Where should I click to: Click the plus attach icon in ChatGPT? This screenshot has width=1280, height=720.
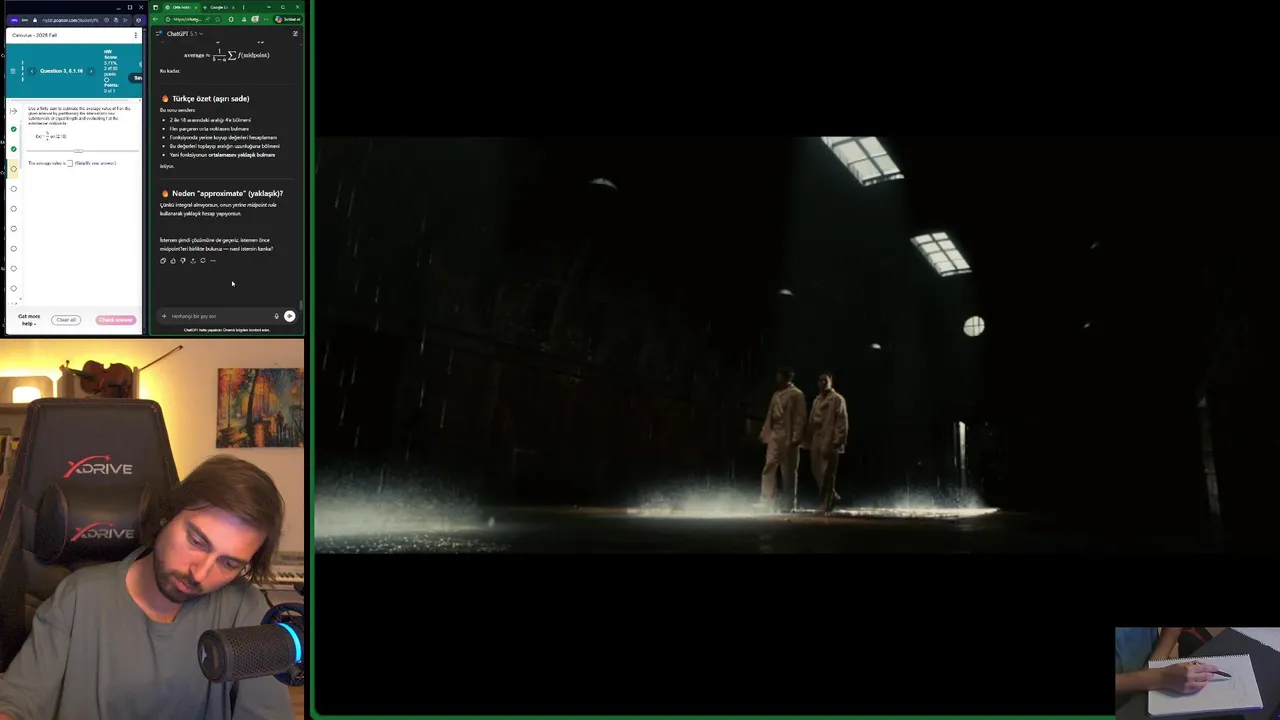coord(164,316)
